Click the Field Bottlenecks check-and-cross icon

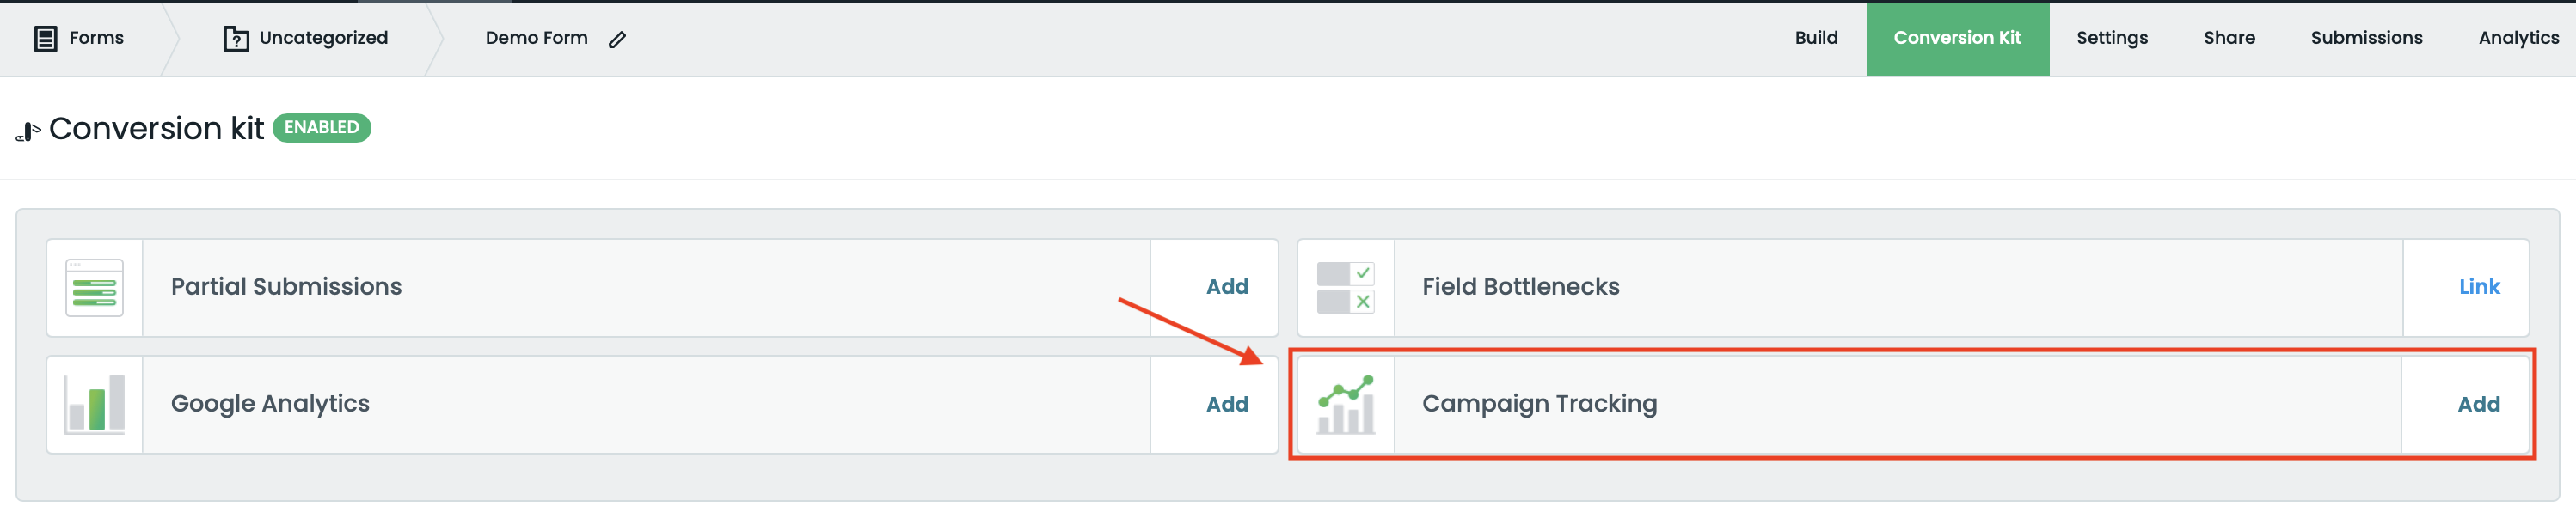coord(1345,288)
